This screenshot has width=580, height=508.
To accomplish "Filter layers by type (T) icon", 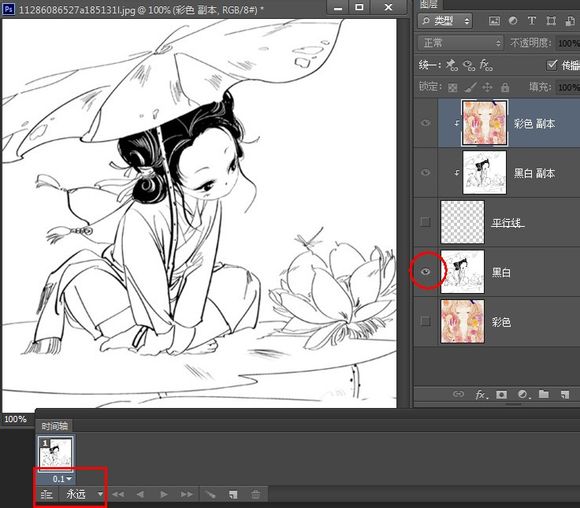I will [x=532, y=21].
